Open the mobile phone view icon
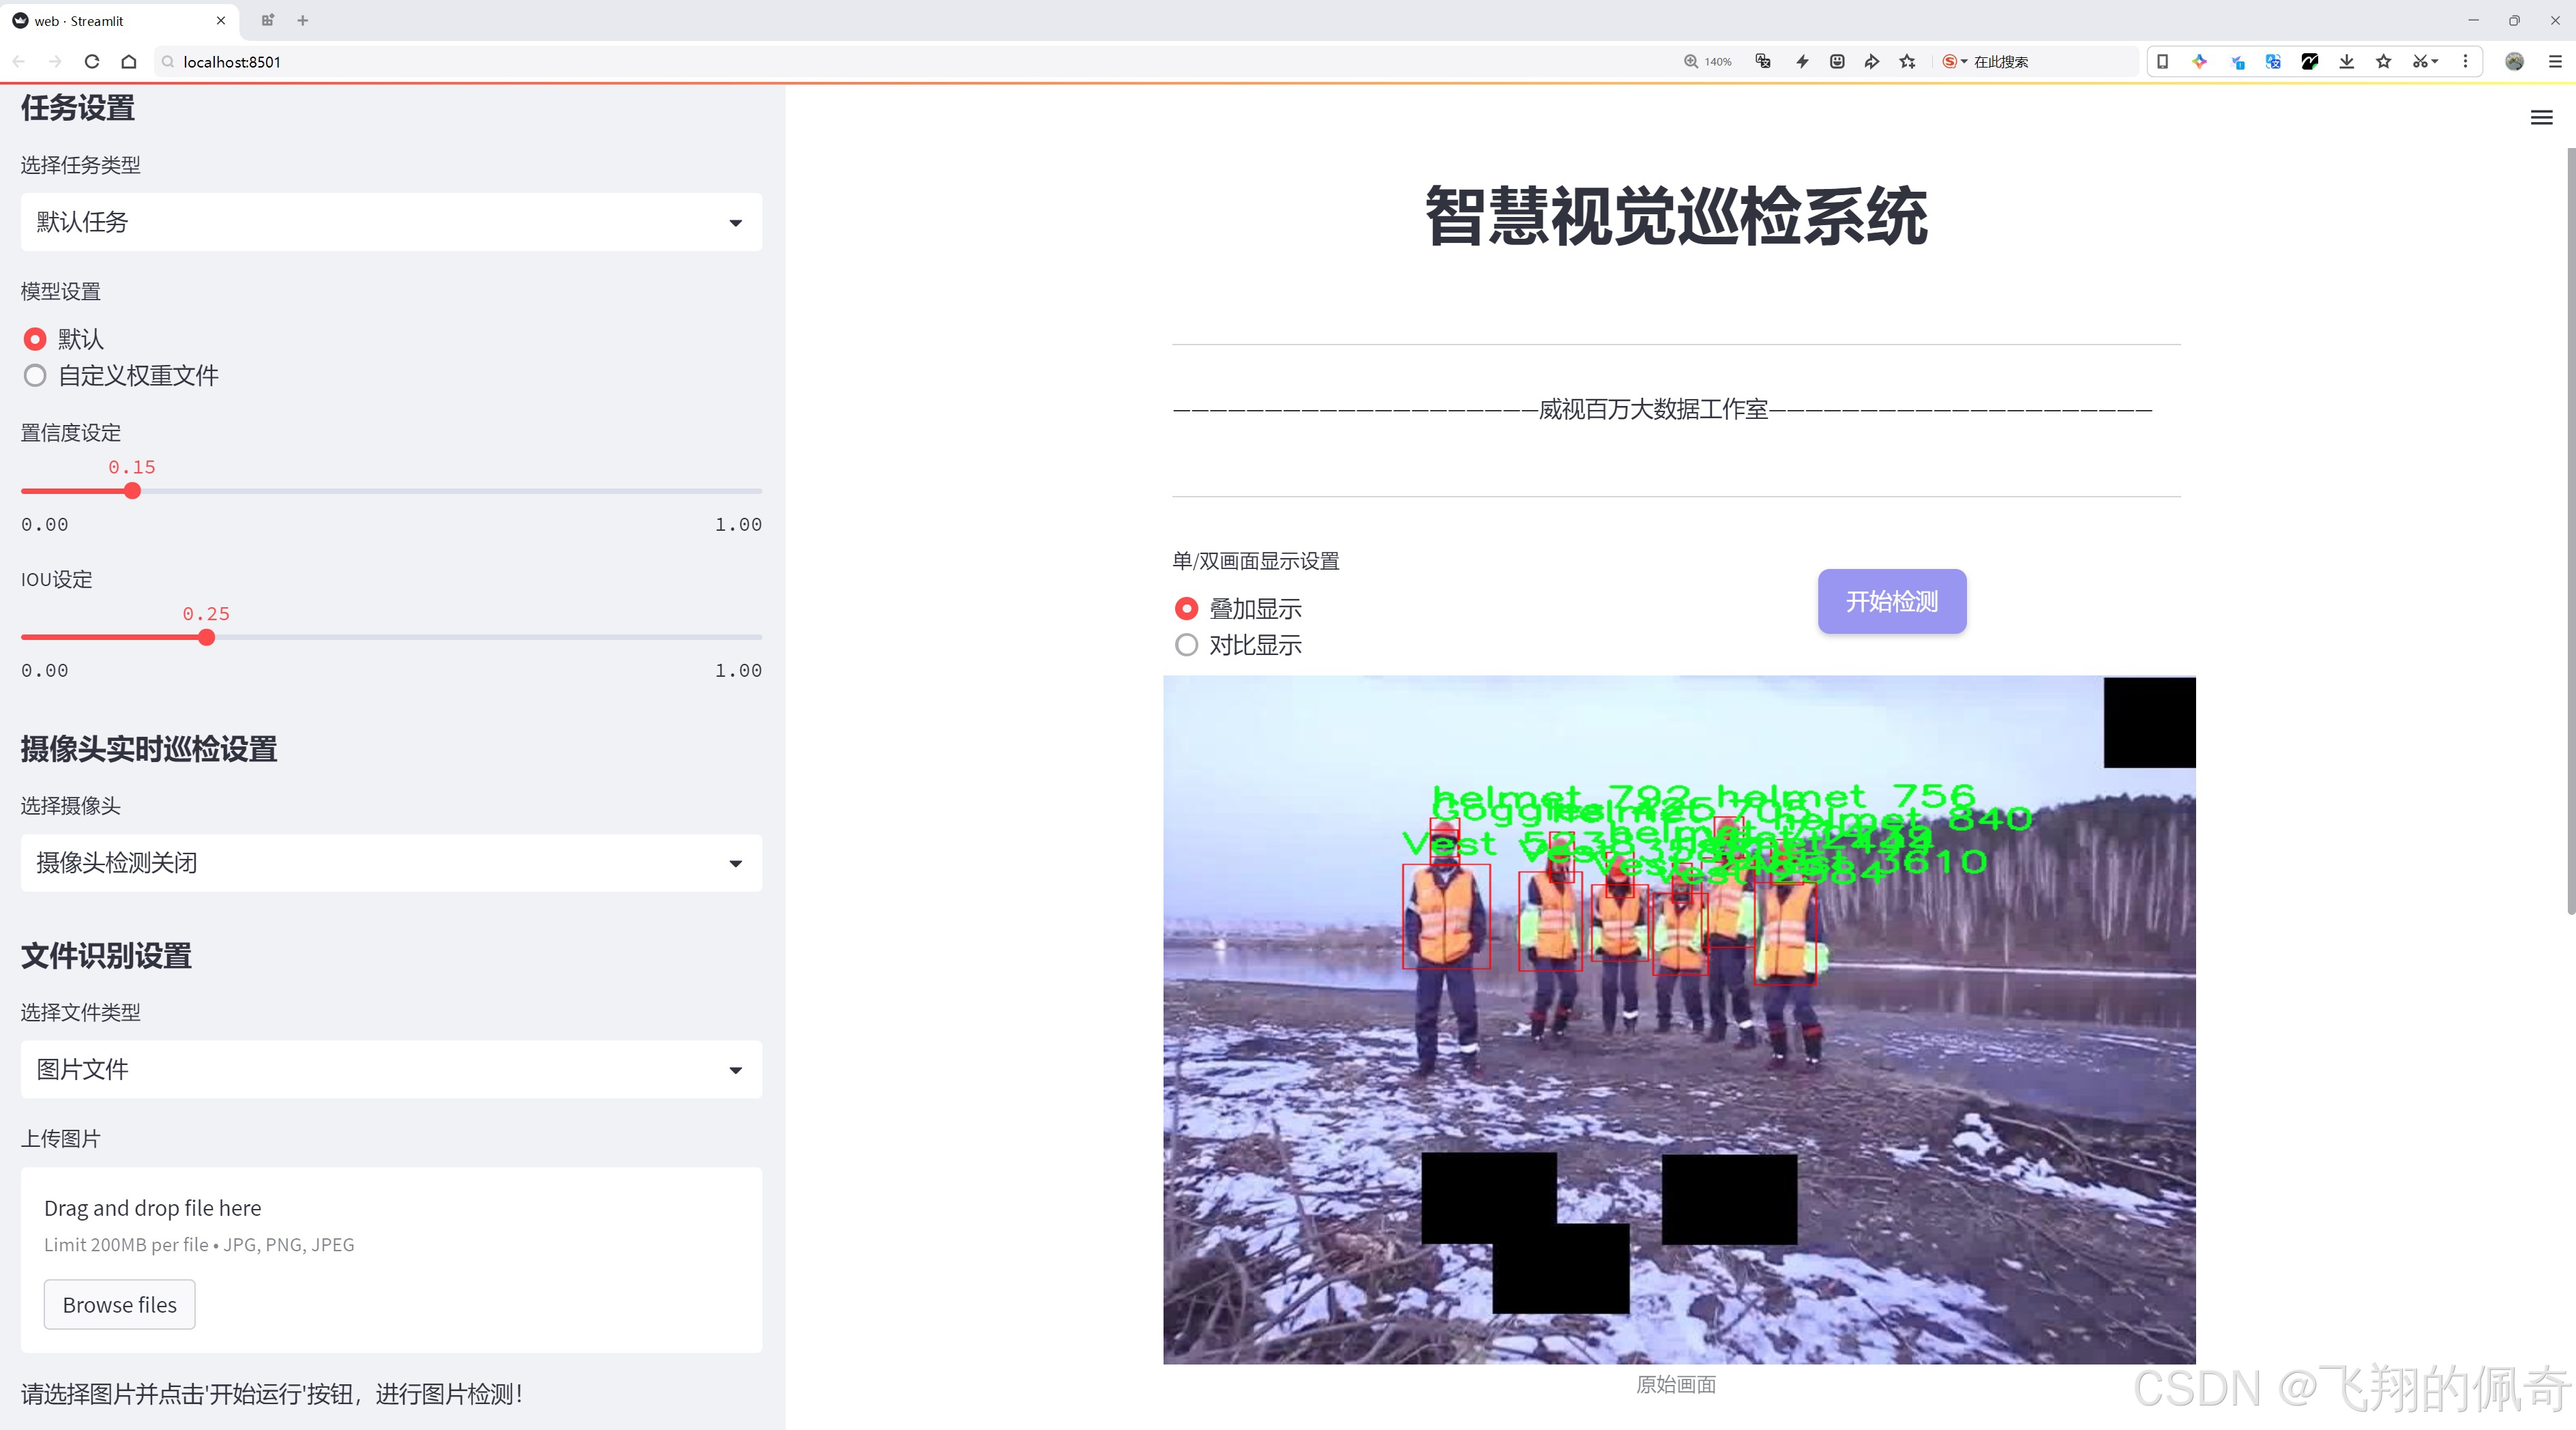Image resolution: width=2576 pixels, height=1430 pixels. (2162, 61)
